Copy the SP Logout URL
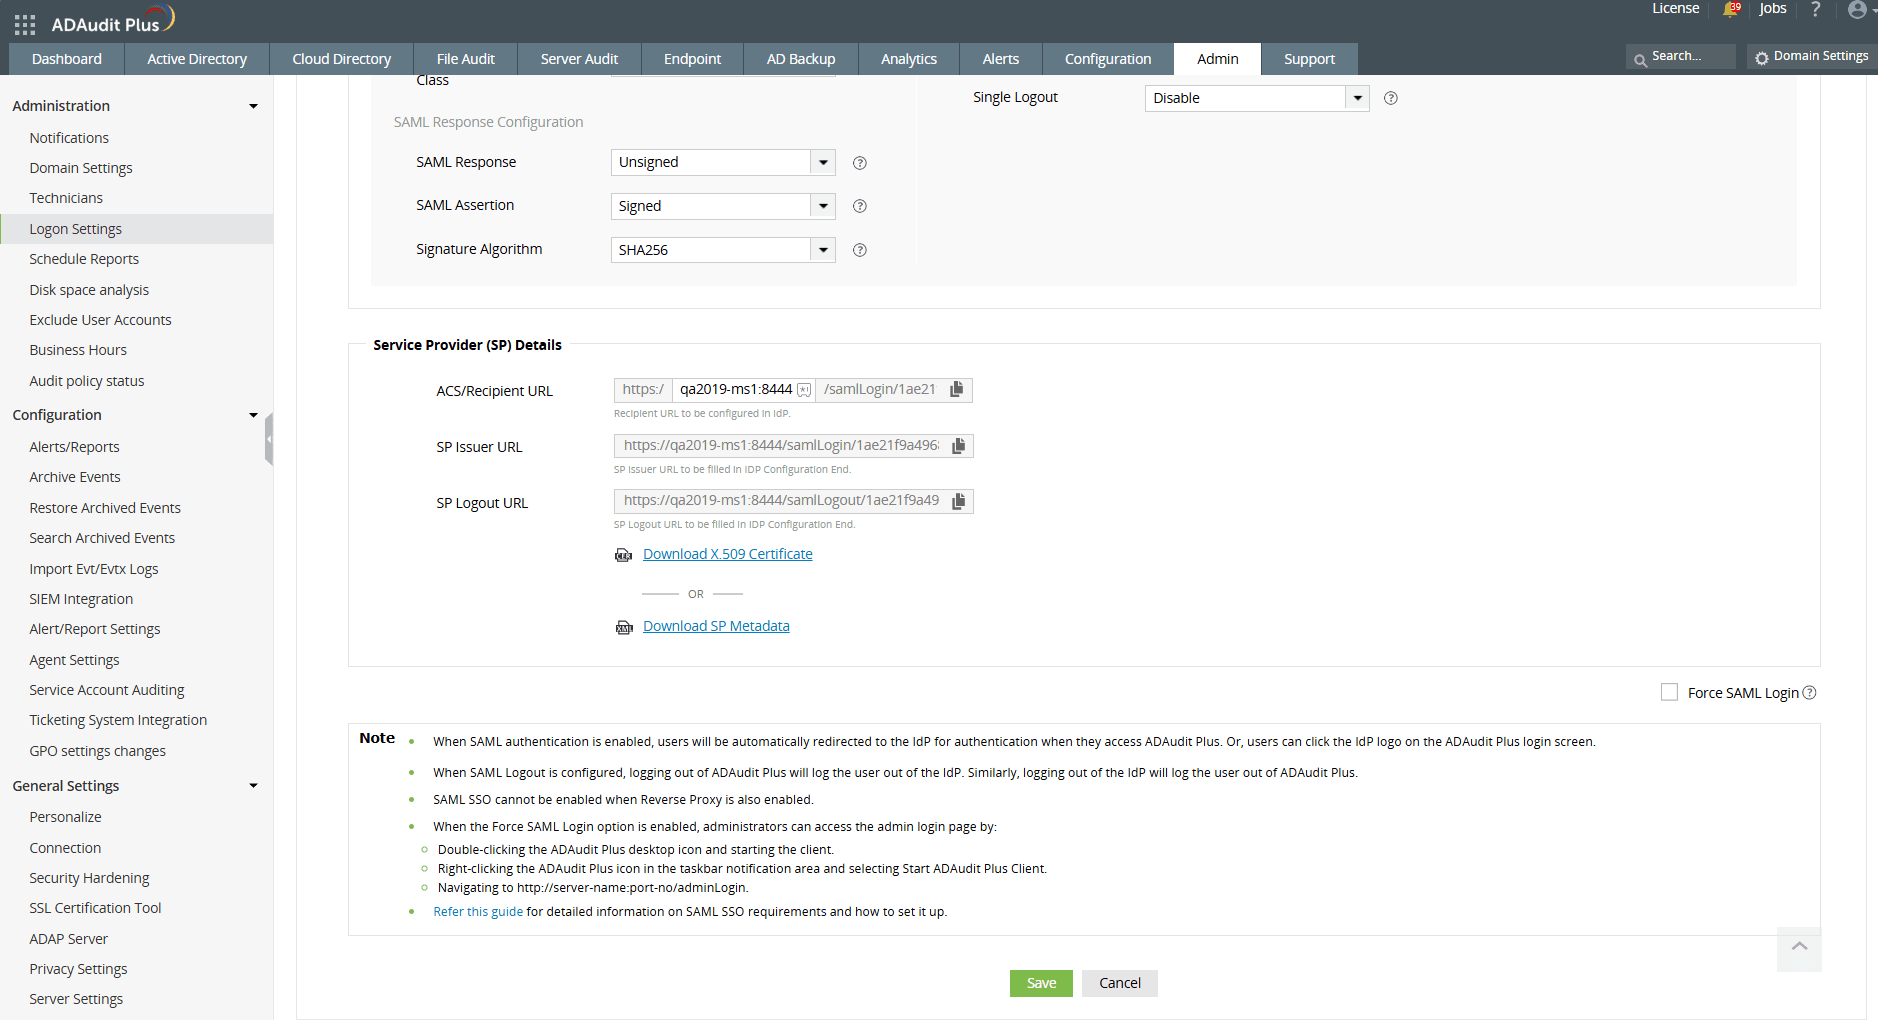 958,500
